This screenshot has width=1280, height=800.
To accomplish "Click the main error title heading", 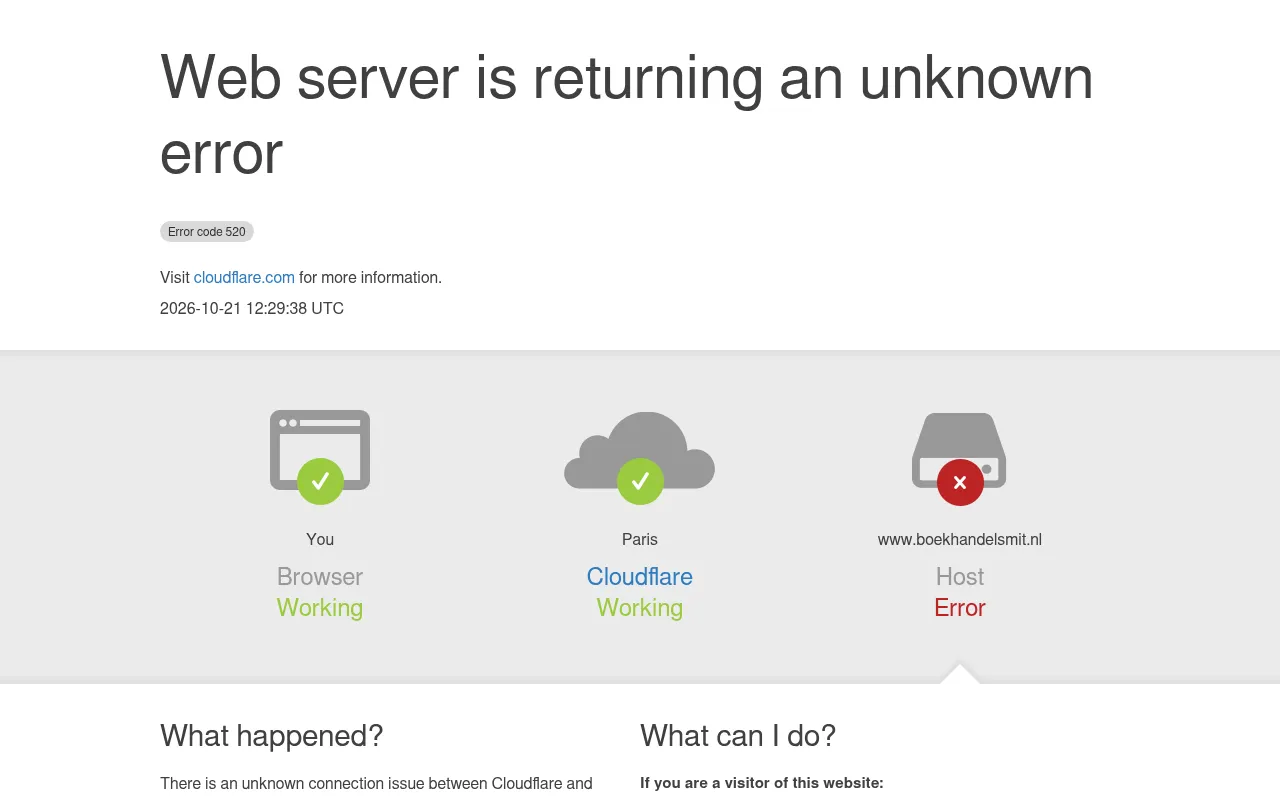I will (x=627, y=114).
